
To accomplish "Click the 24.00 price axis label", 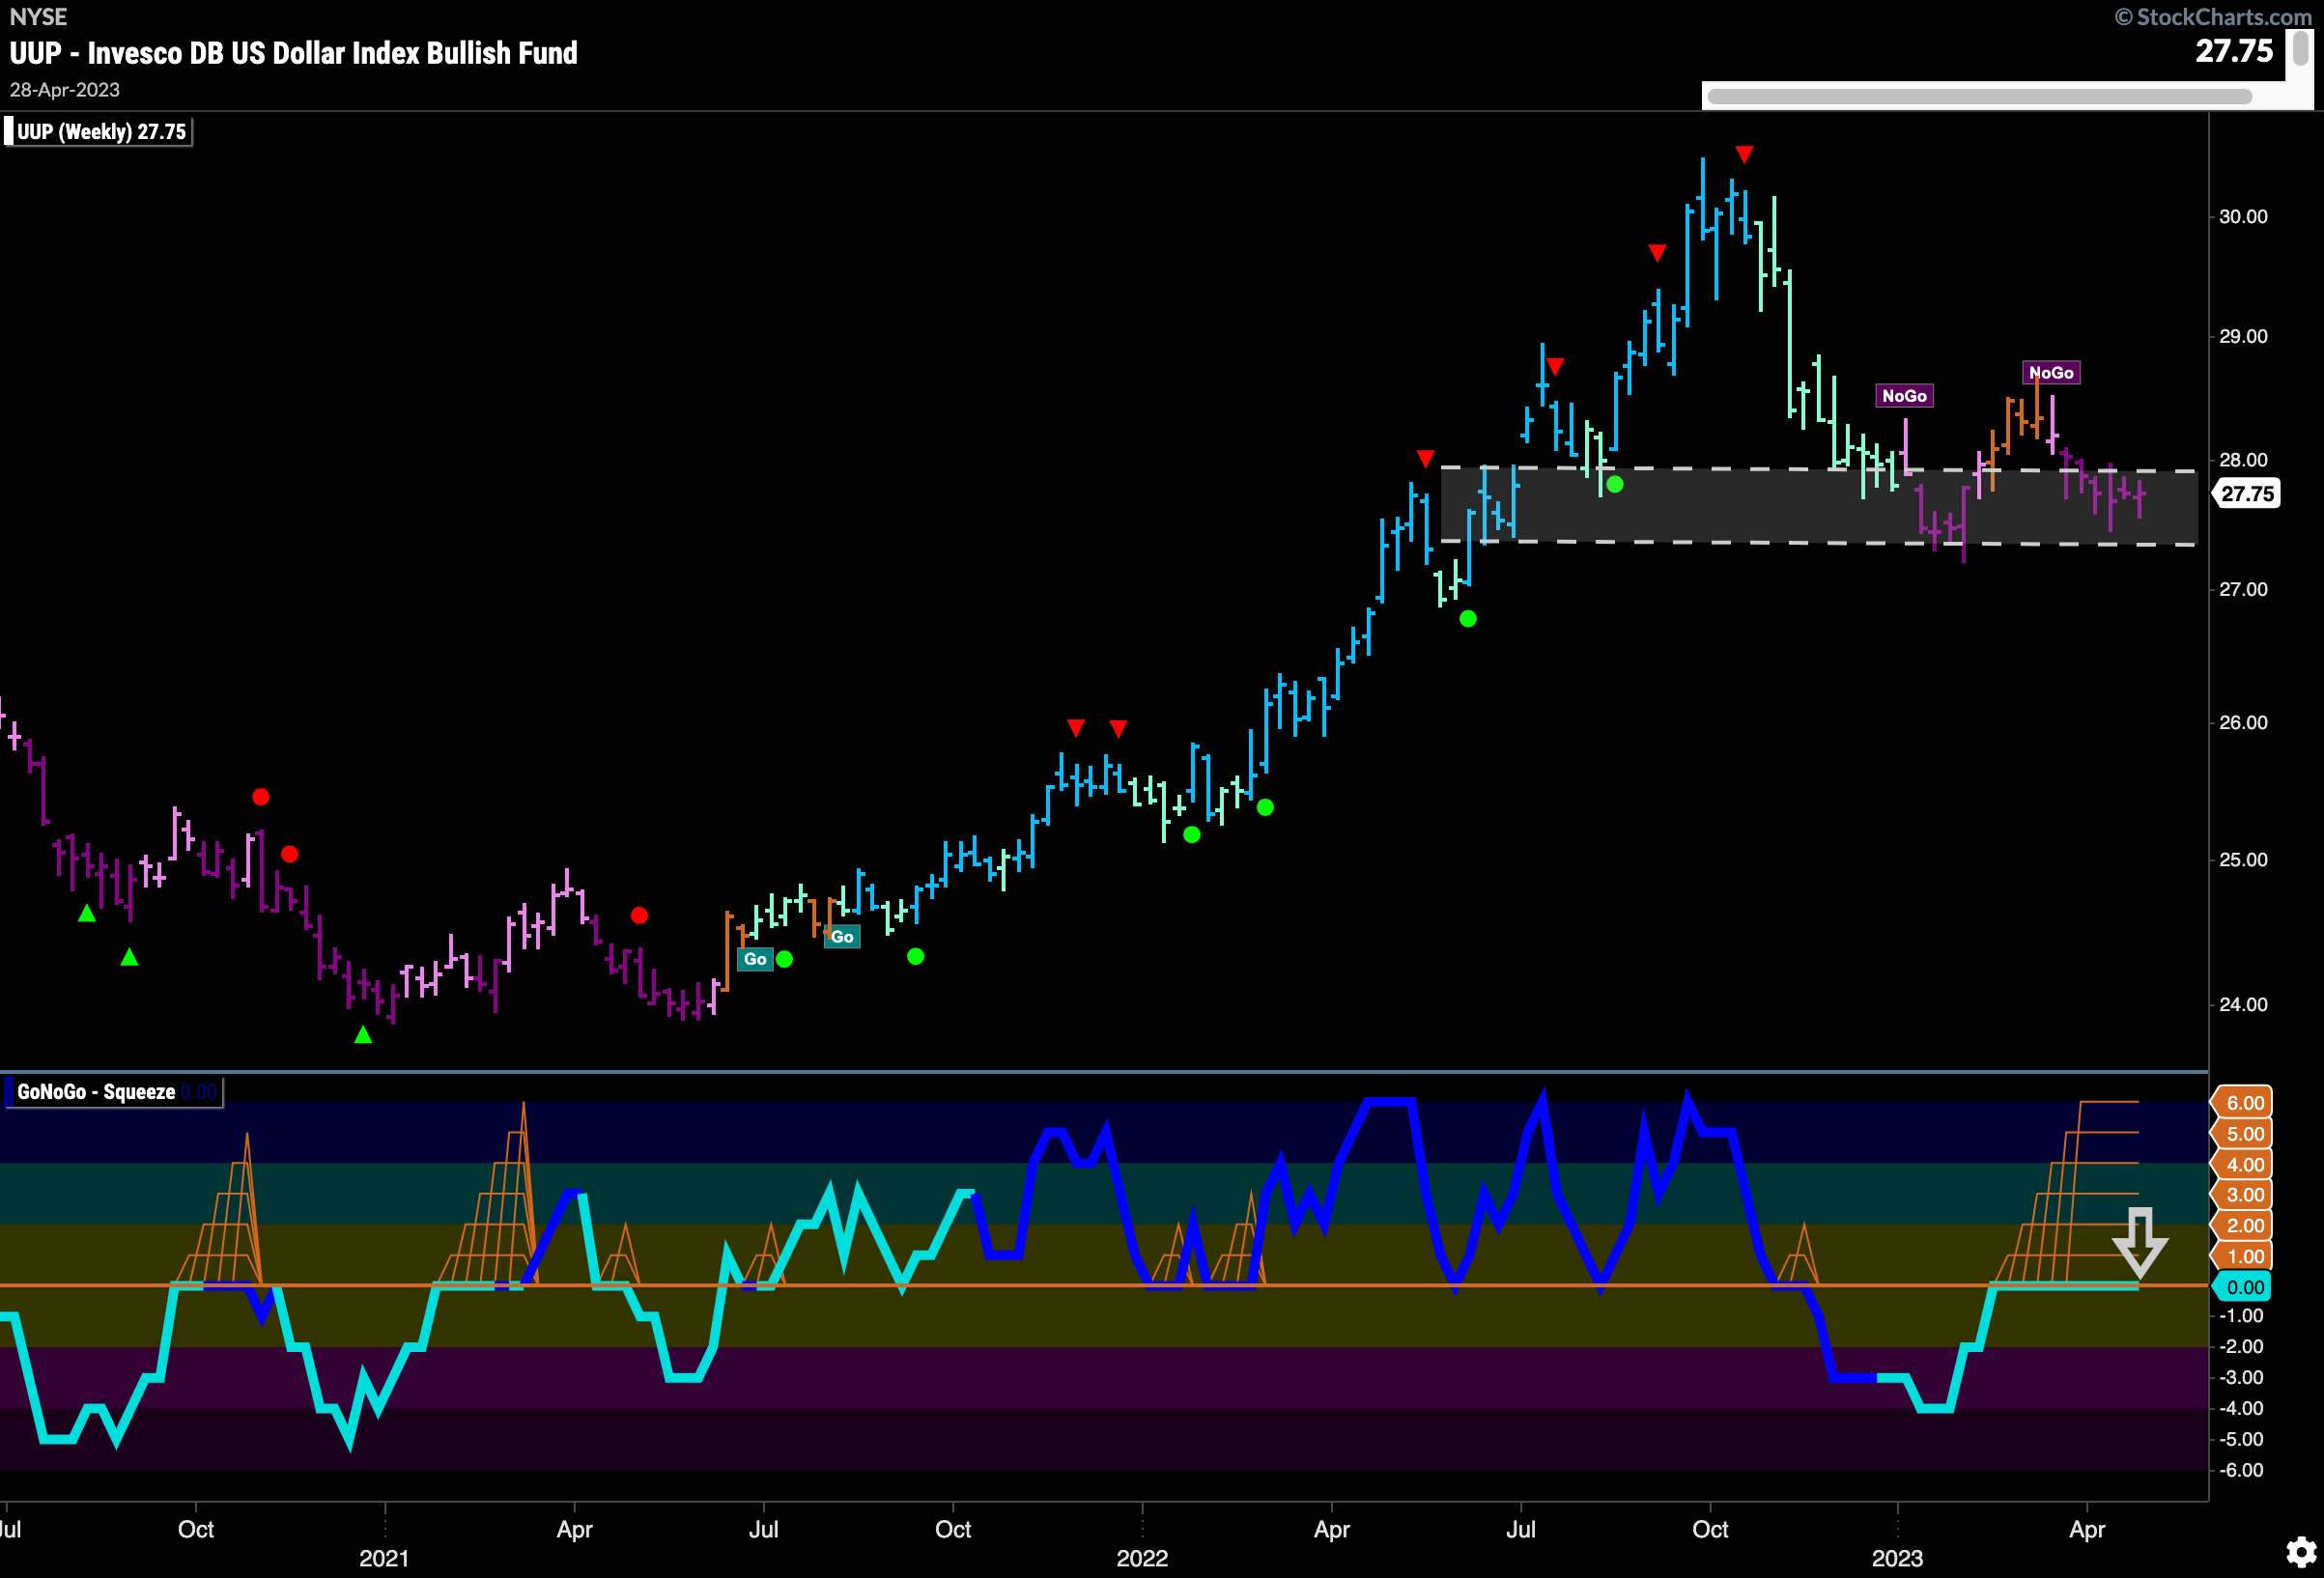I will [2244, 1005].
